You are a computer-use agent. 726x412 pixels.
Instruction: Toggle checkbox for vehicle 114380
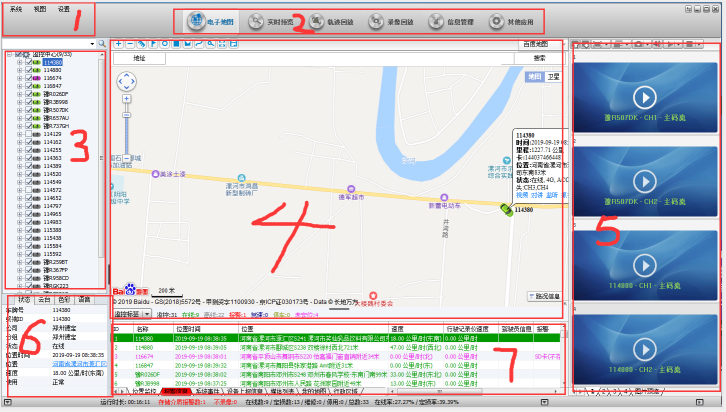tap(29, 62)
